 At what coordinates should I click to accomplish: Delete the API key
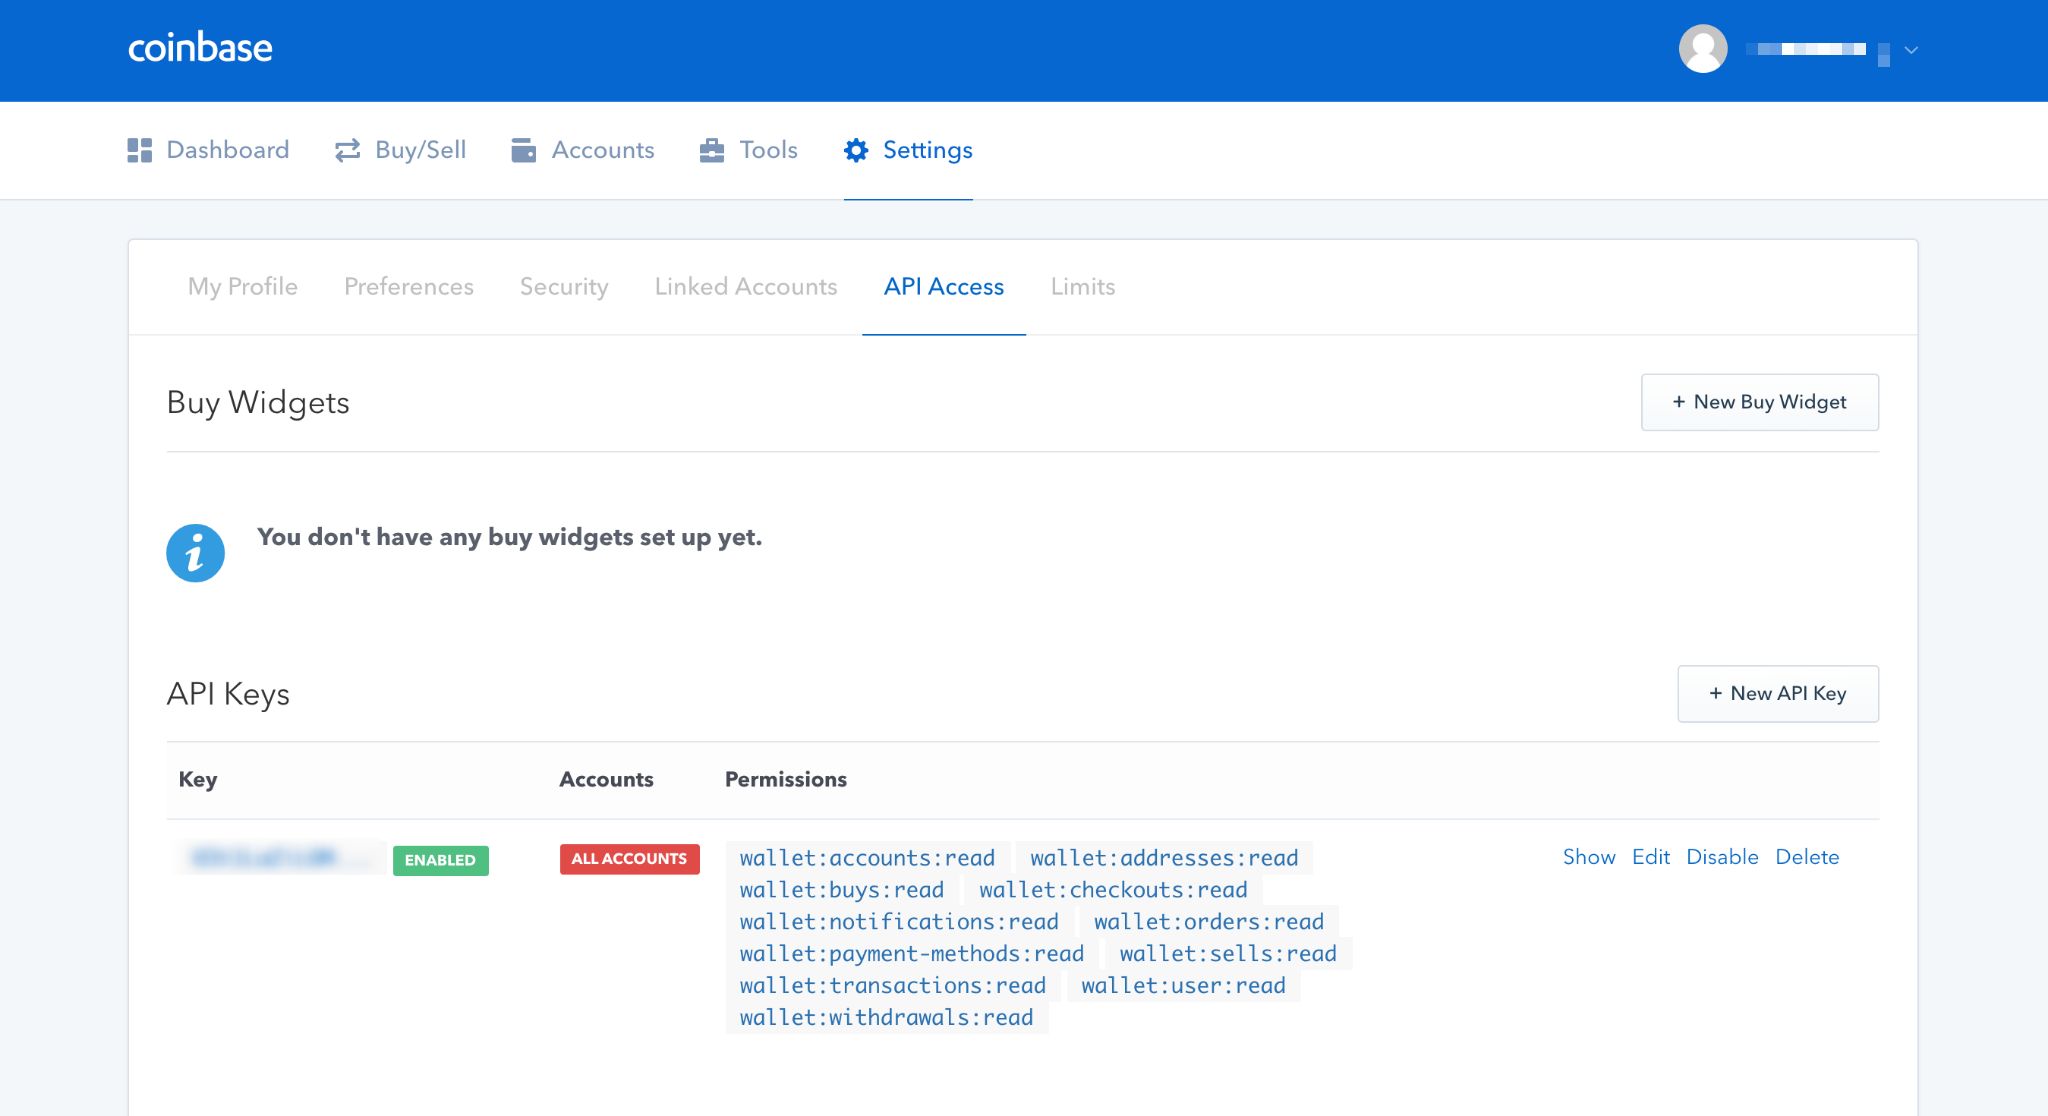(1807, 857)
